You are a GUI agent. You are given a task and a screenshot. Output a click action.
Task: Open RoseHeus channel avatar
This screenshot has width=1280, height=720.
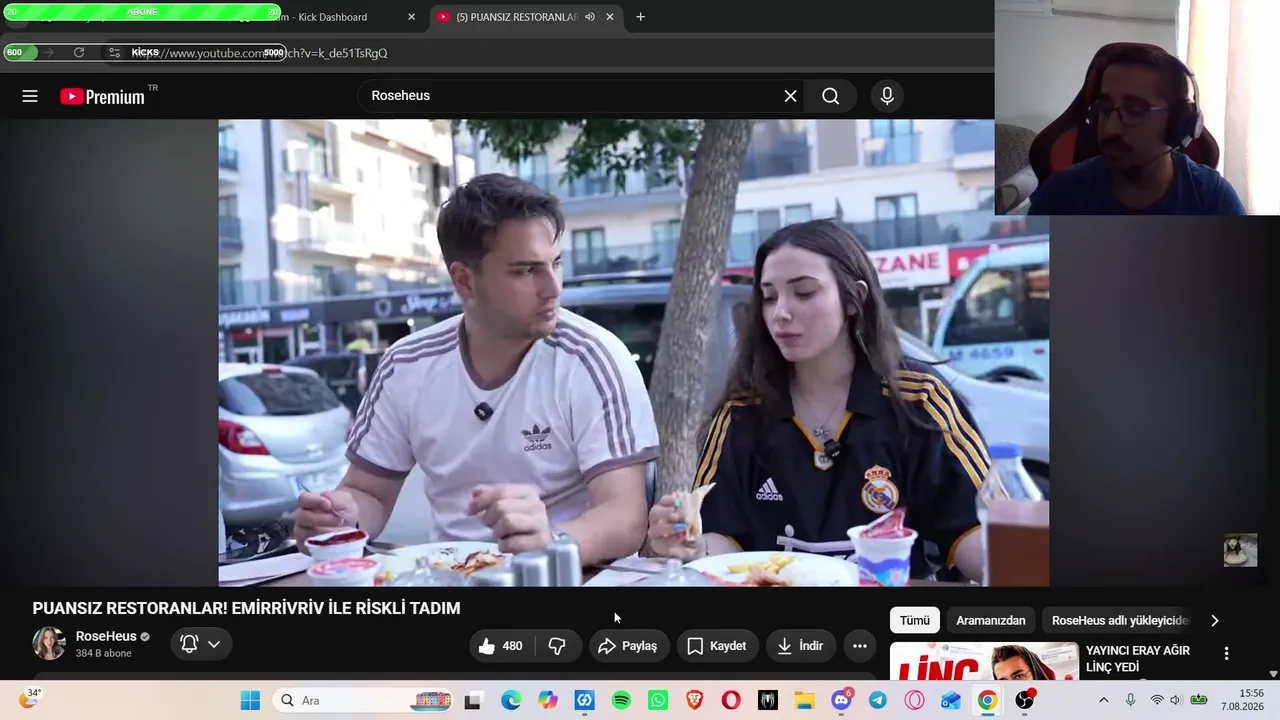click(49, 643)
